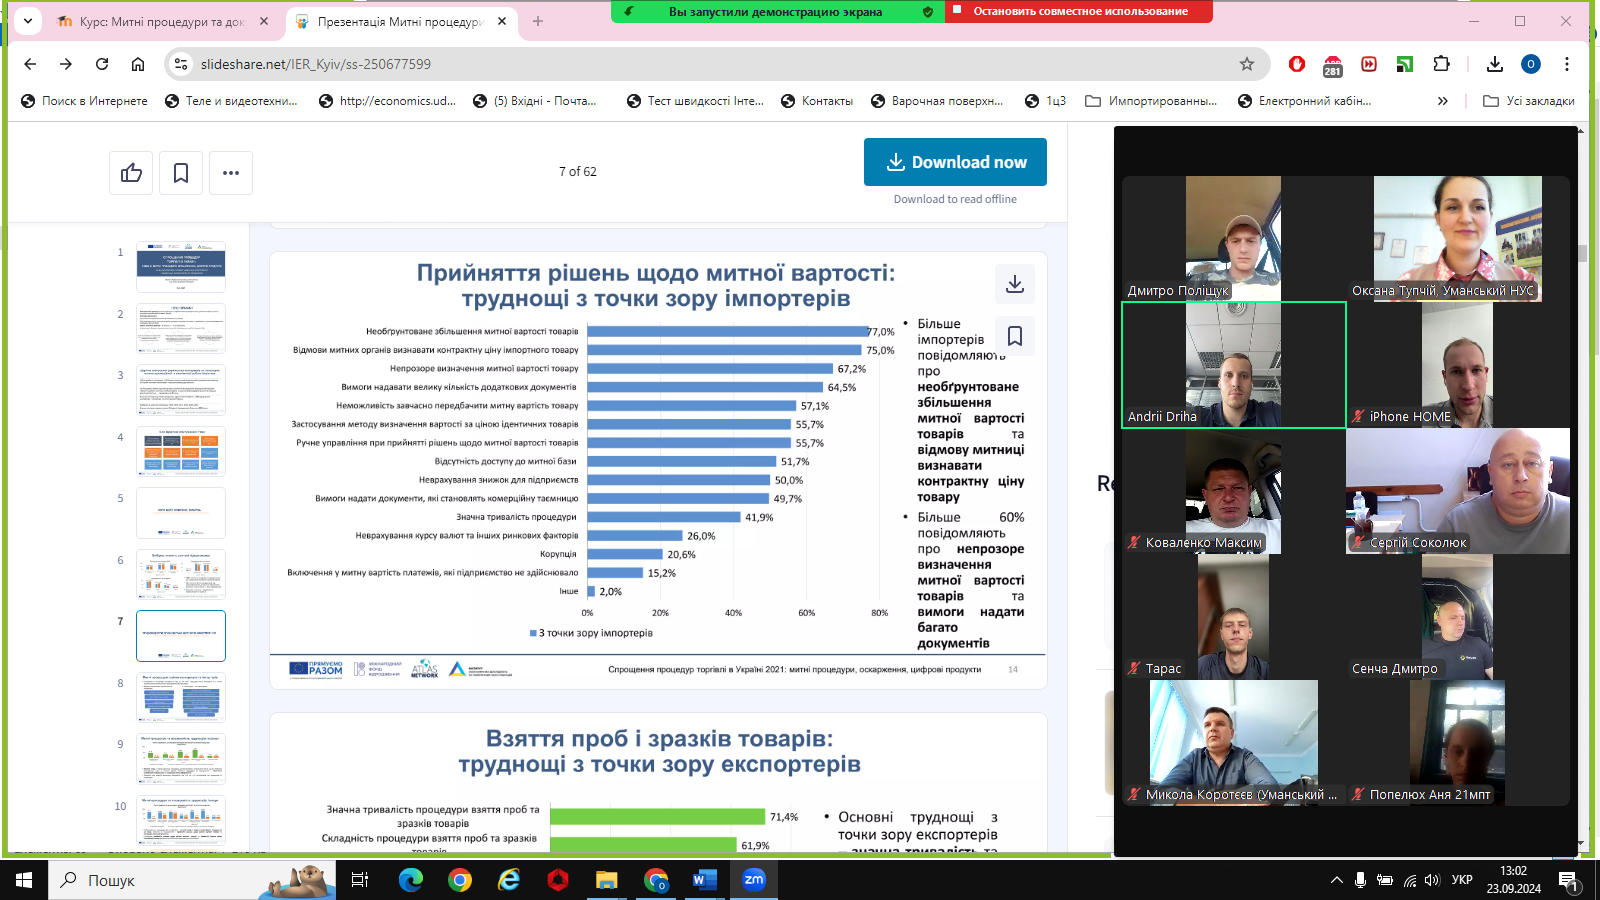
Task: Open Теле и видеотехни... bookmark
Action: tap(231, 101)
